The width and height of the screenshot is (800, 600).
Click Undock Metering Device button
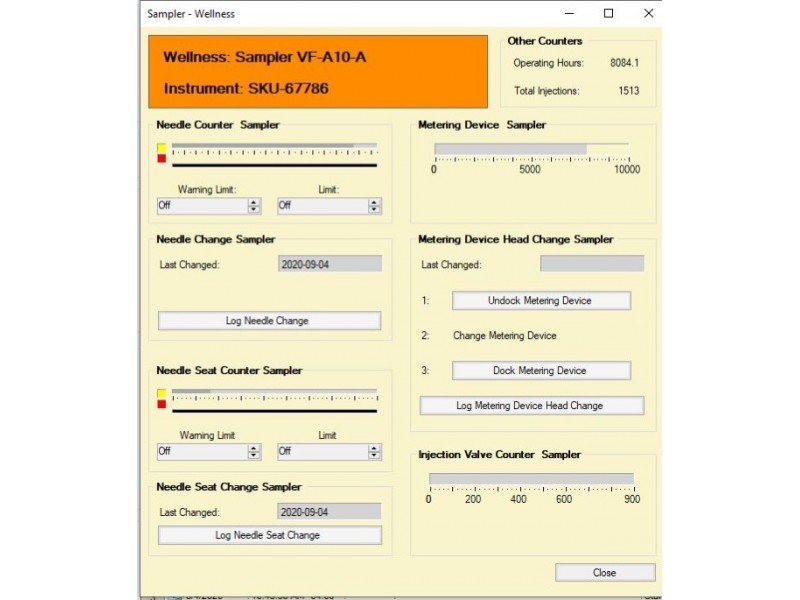click(x=541, y=301)
